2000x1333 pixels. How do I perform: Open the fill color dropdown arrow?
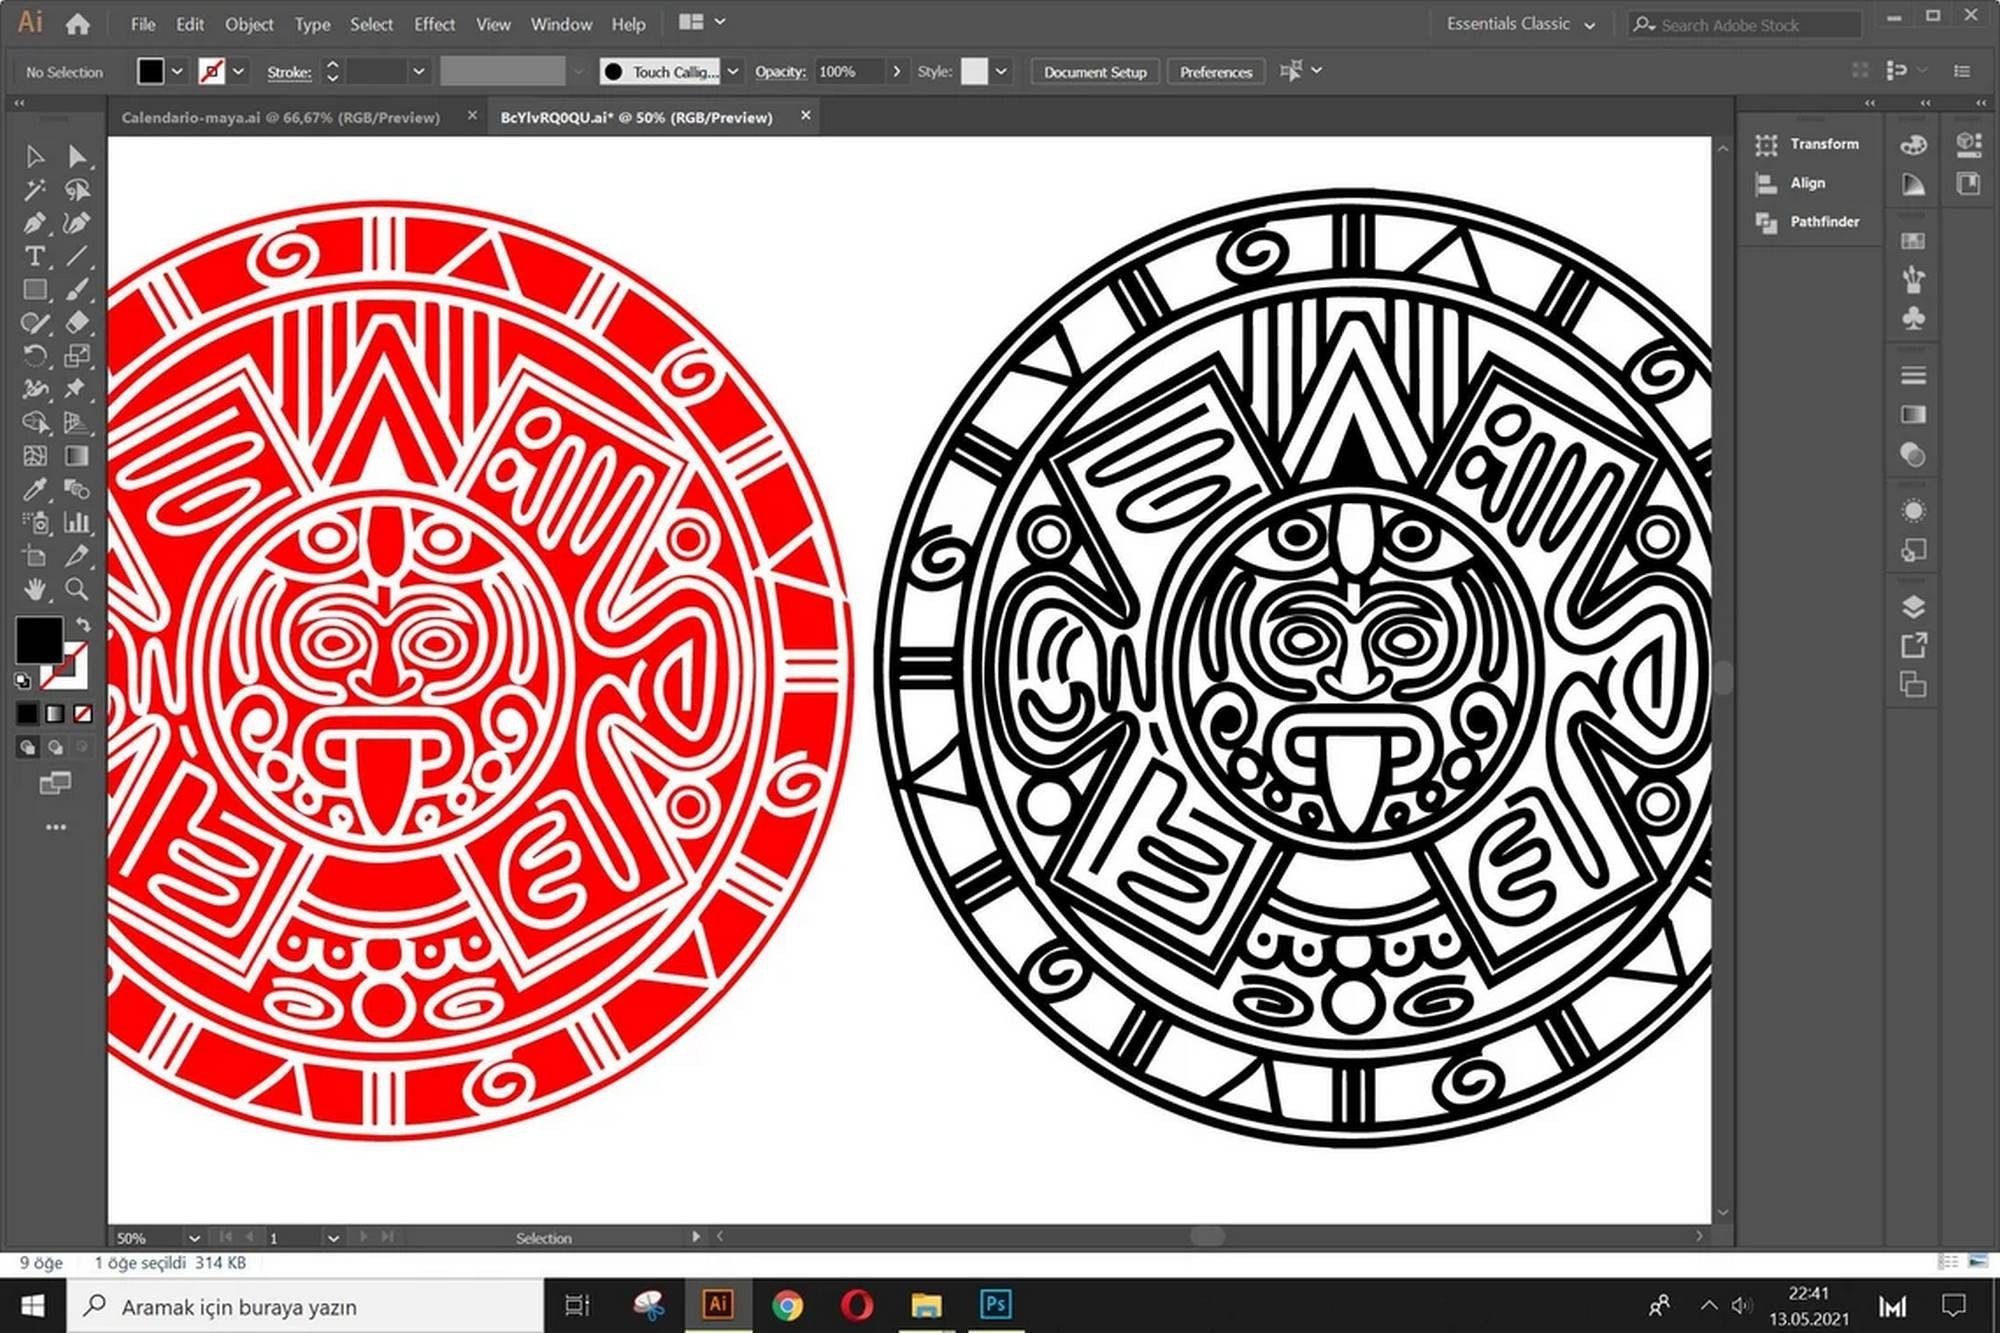click(177, 72)
